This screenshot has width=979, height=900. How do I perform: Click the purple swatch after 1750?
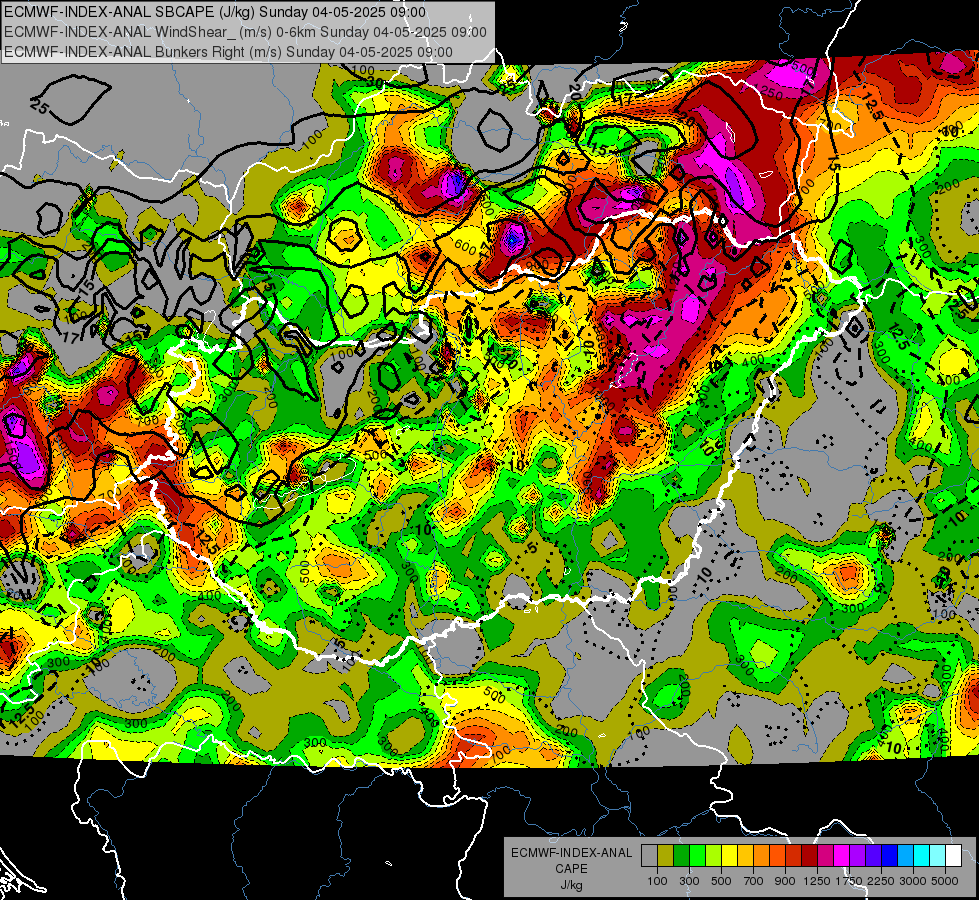(x=857, y=856)
